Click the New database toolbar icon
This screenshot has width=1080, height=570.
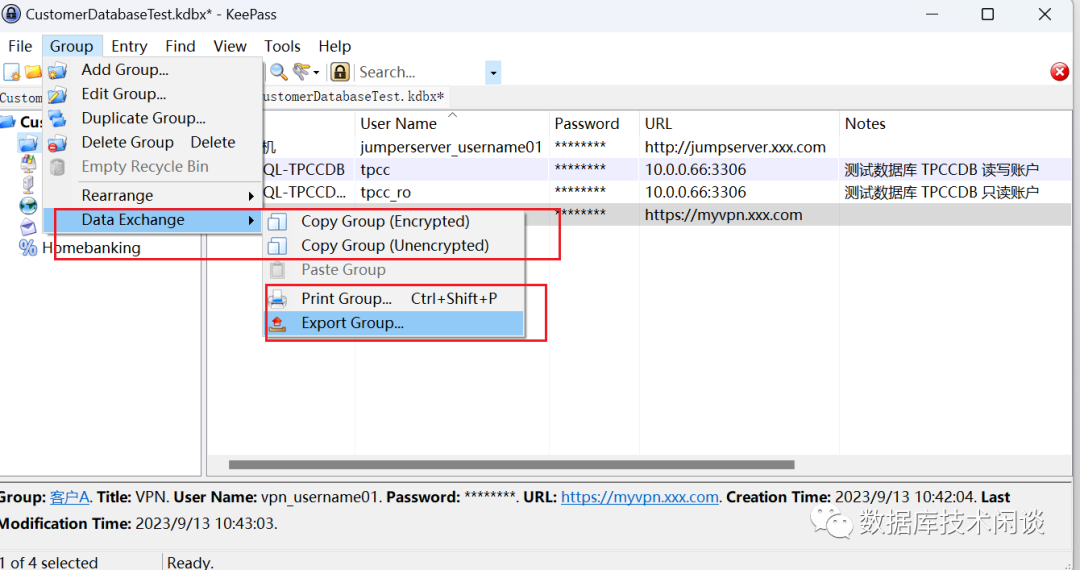coord(12,72)
